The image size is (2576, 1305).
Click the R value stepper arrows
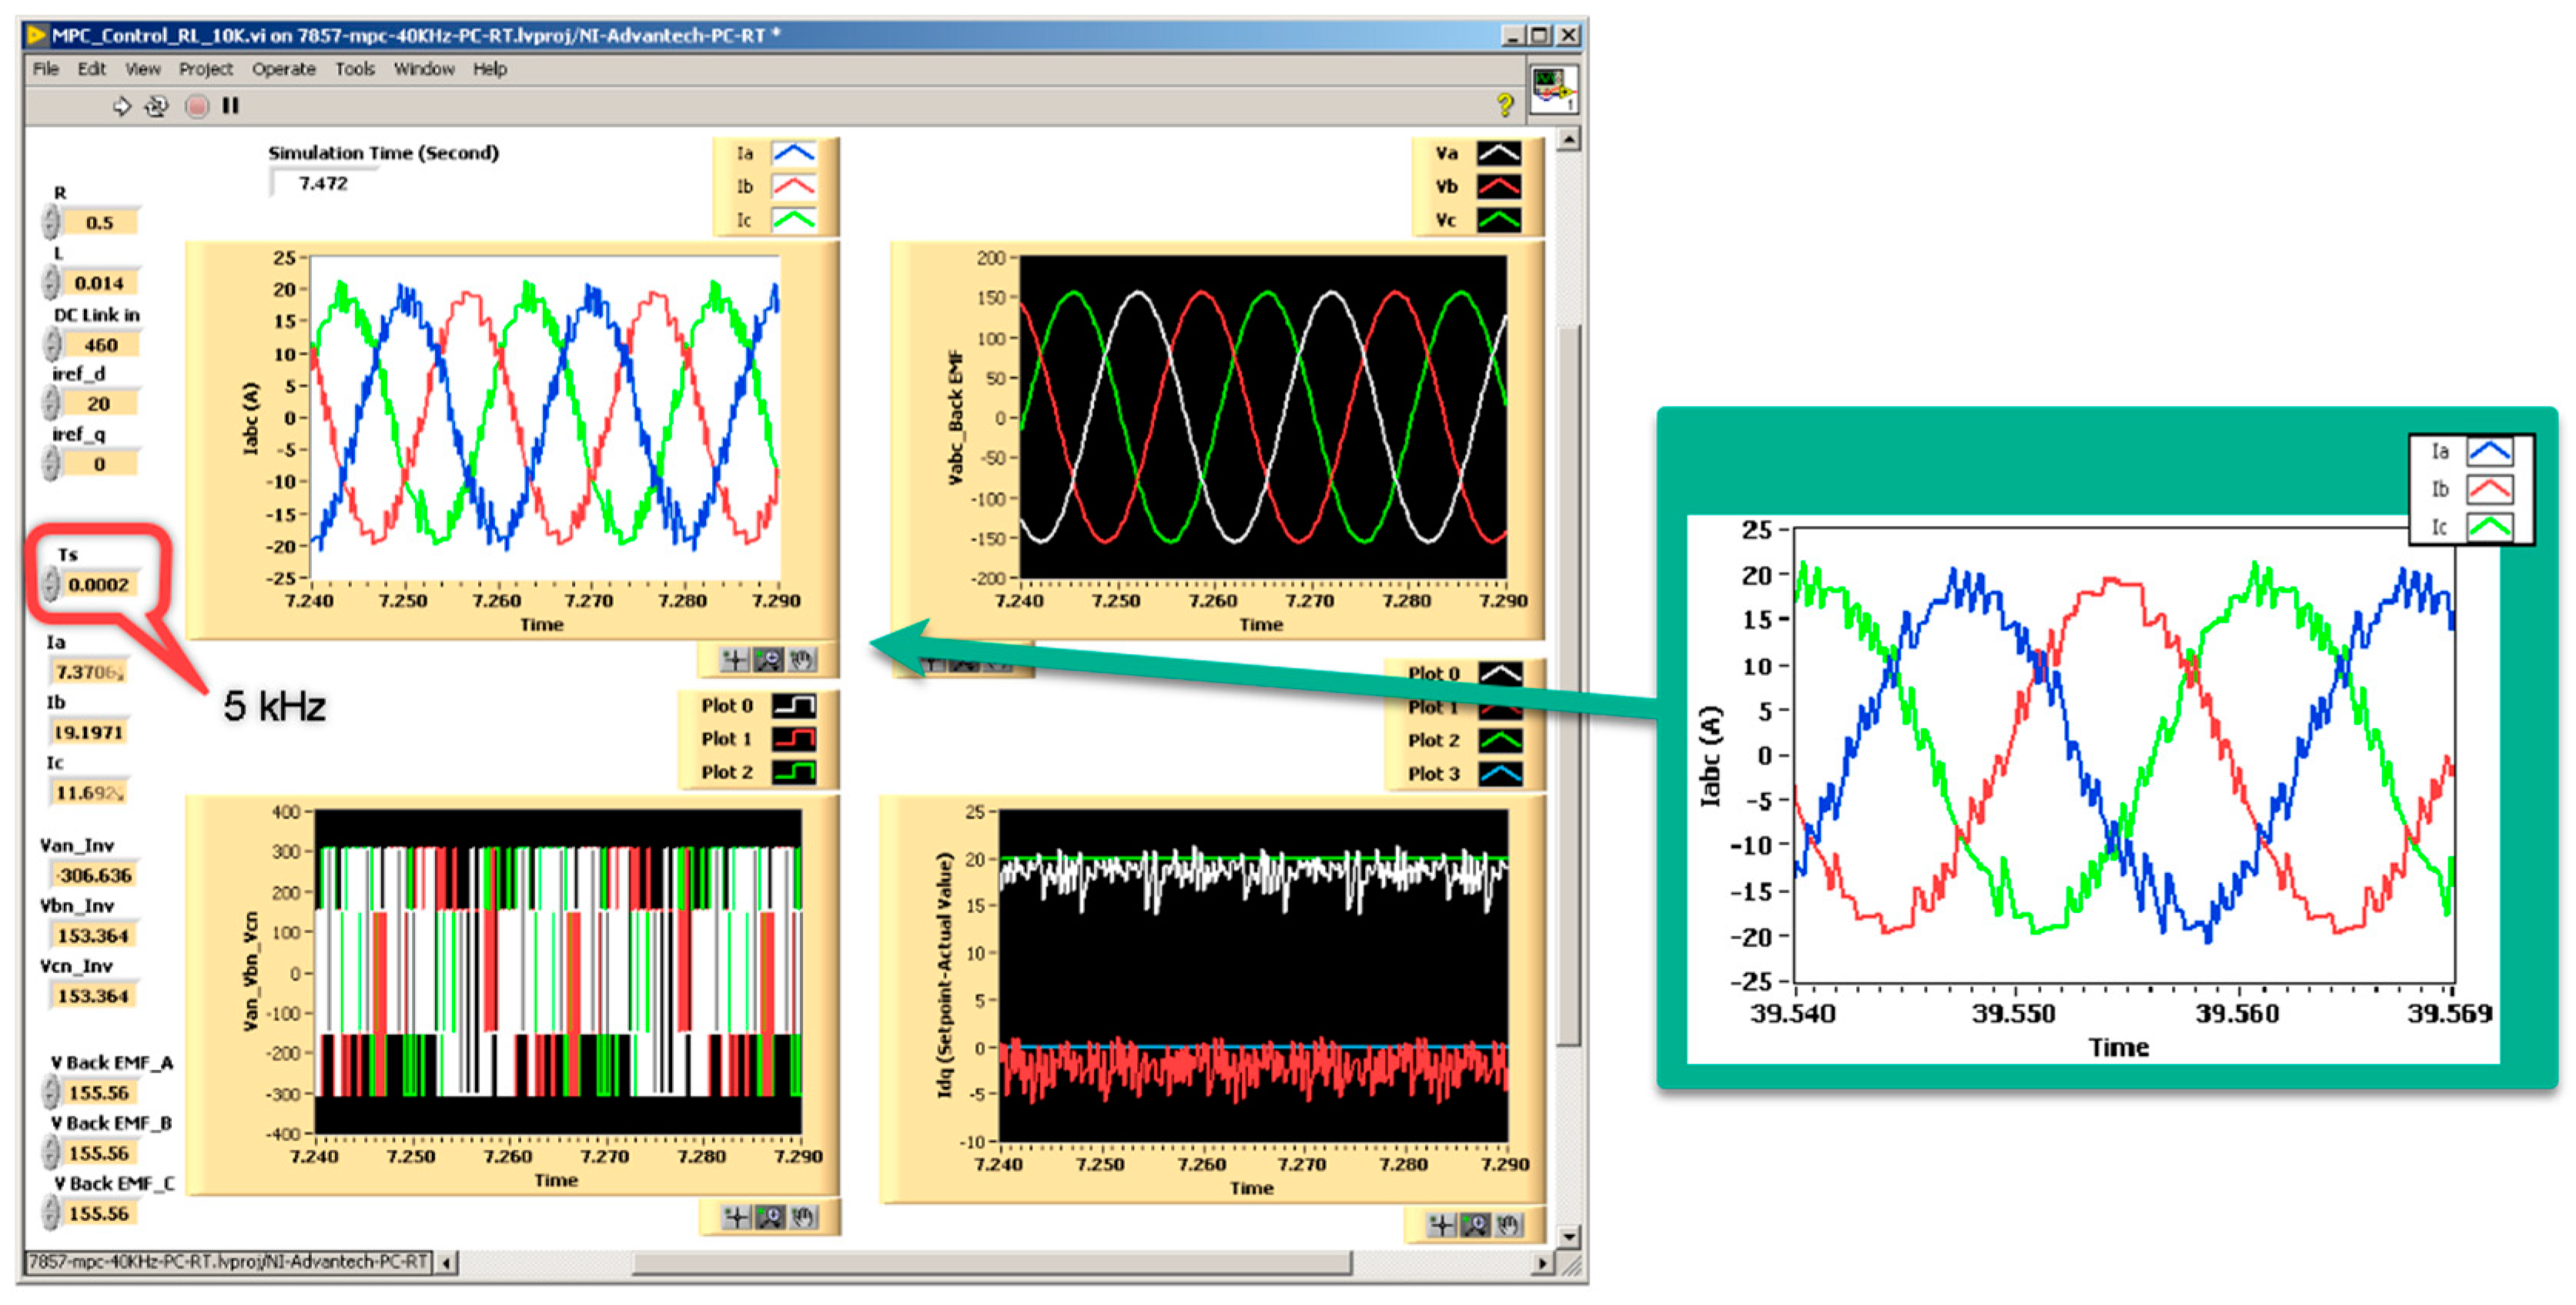[x=51, y=222]
